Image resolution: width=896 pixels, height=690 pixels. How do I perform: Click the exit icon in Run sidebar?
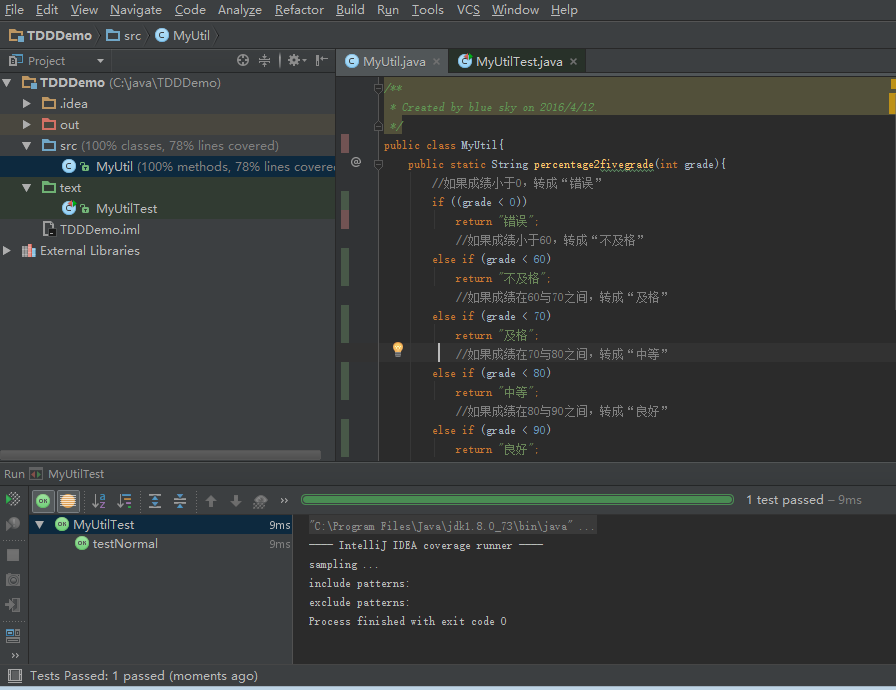(x=13, y=605)
